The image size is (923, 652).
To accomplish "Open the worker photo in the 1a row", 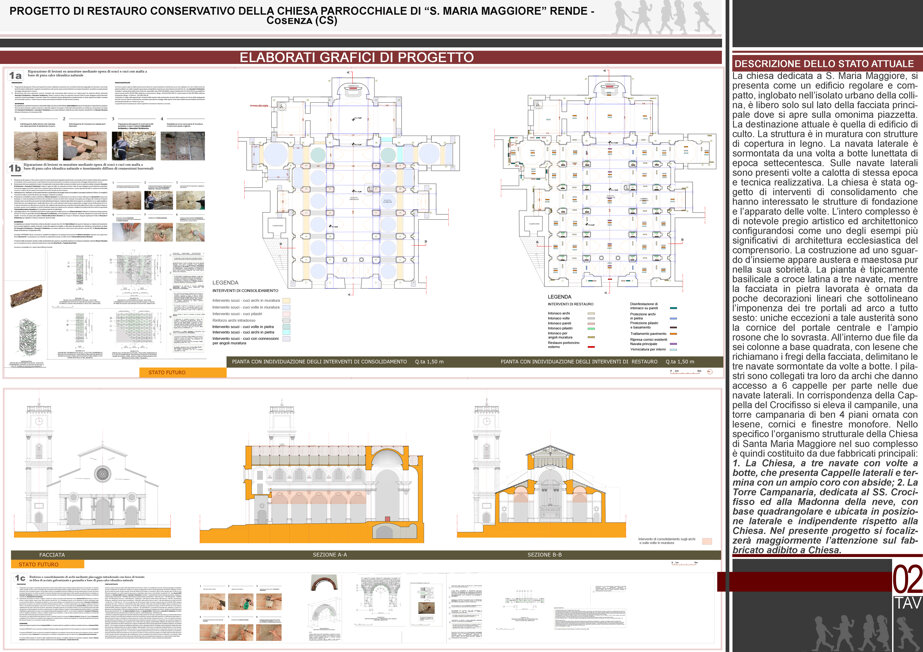I will [134, 145].
